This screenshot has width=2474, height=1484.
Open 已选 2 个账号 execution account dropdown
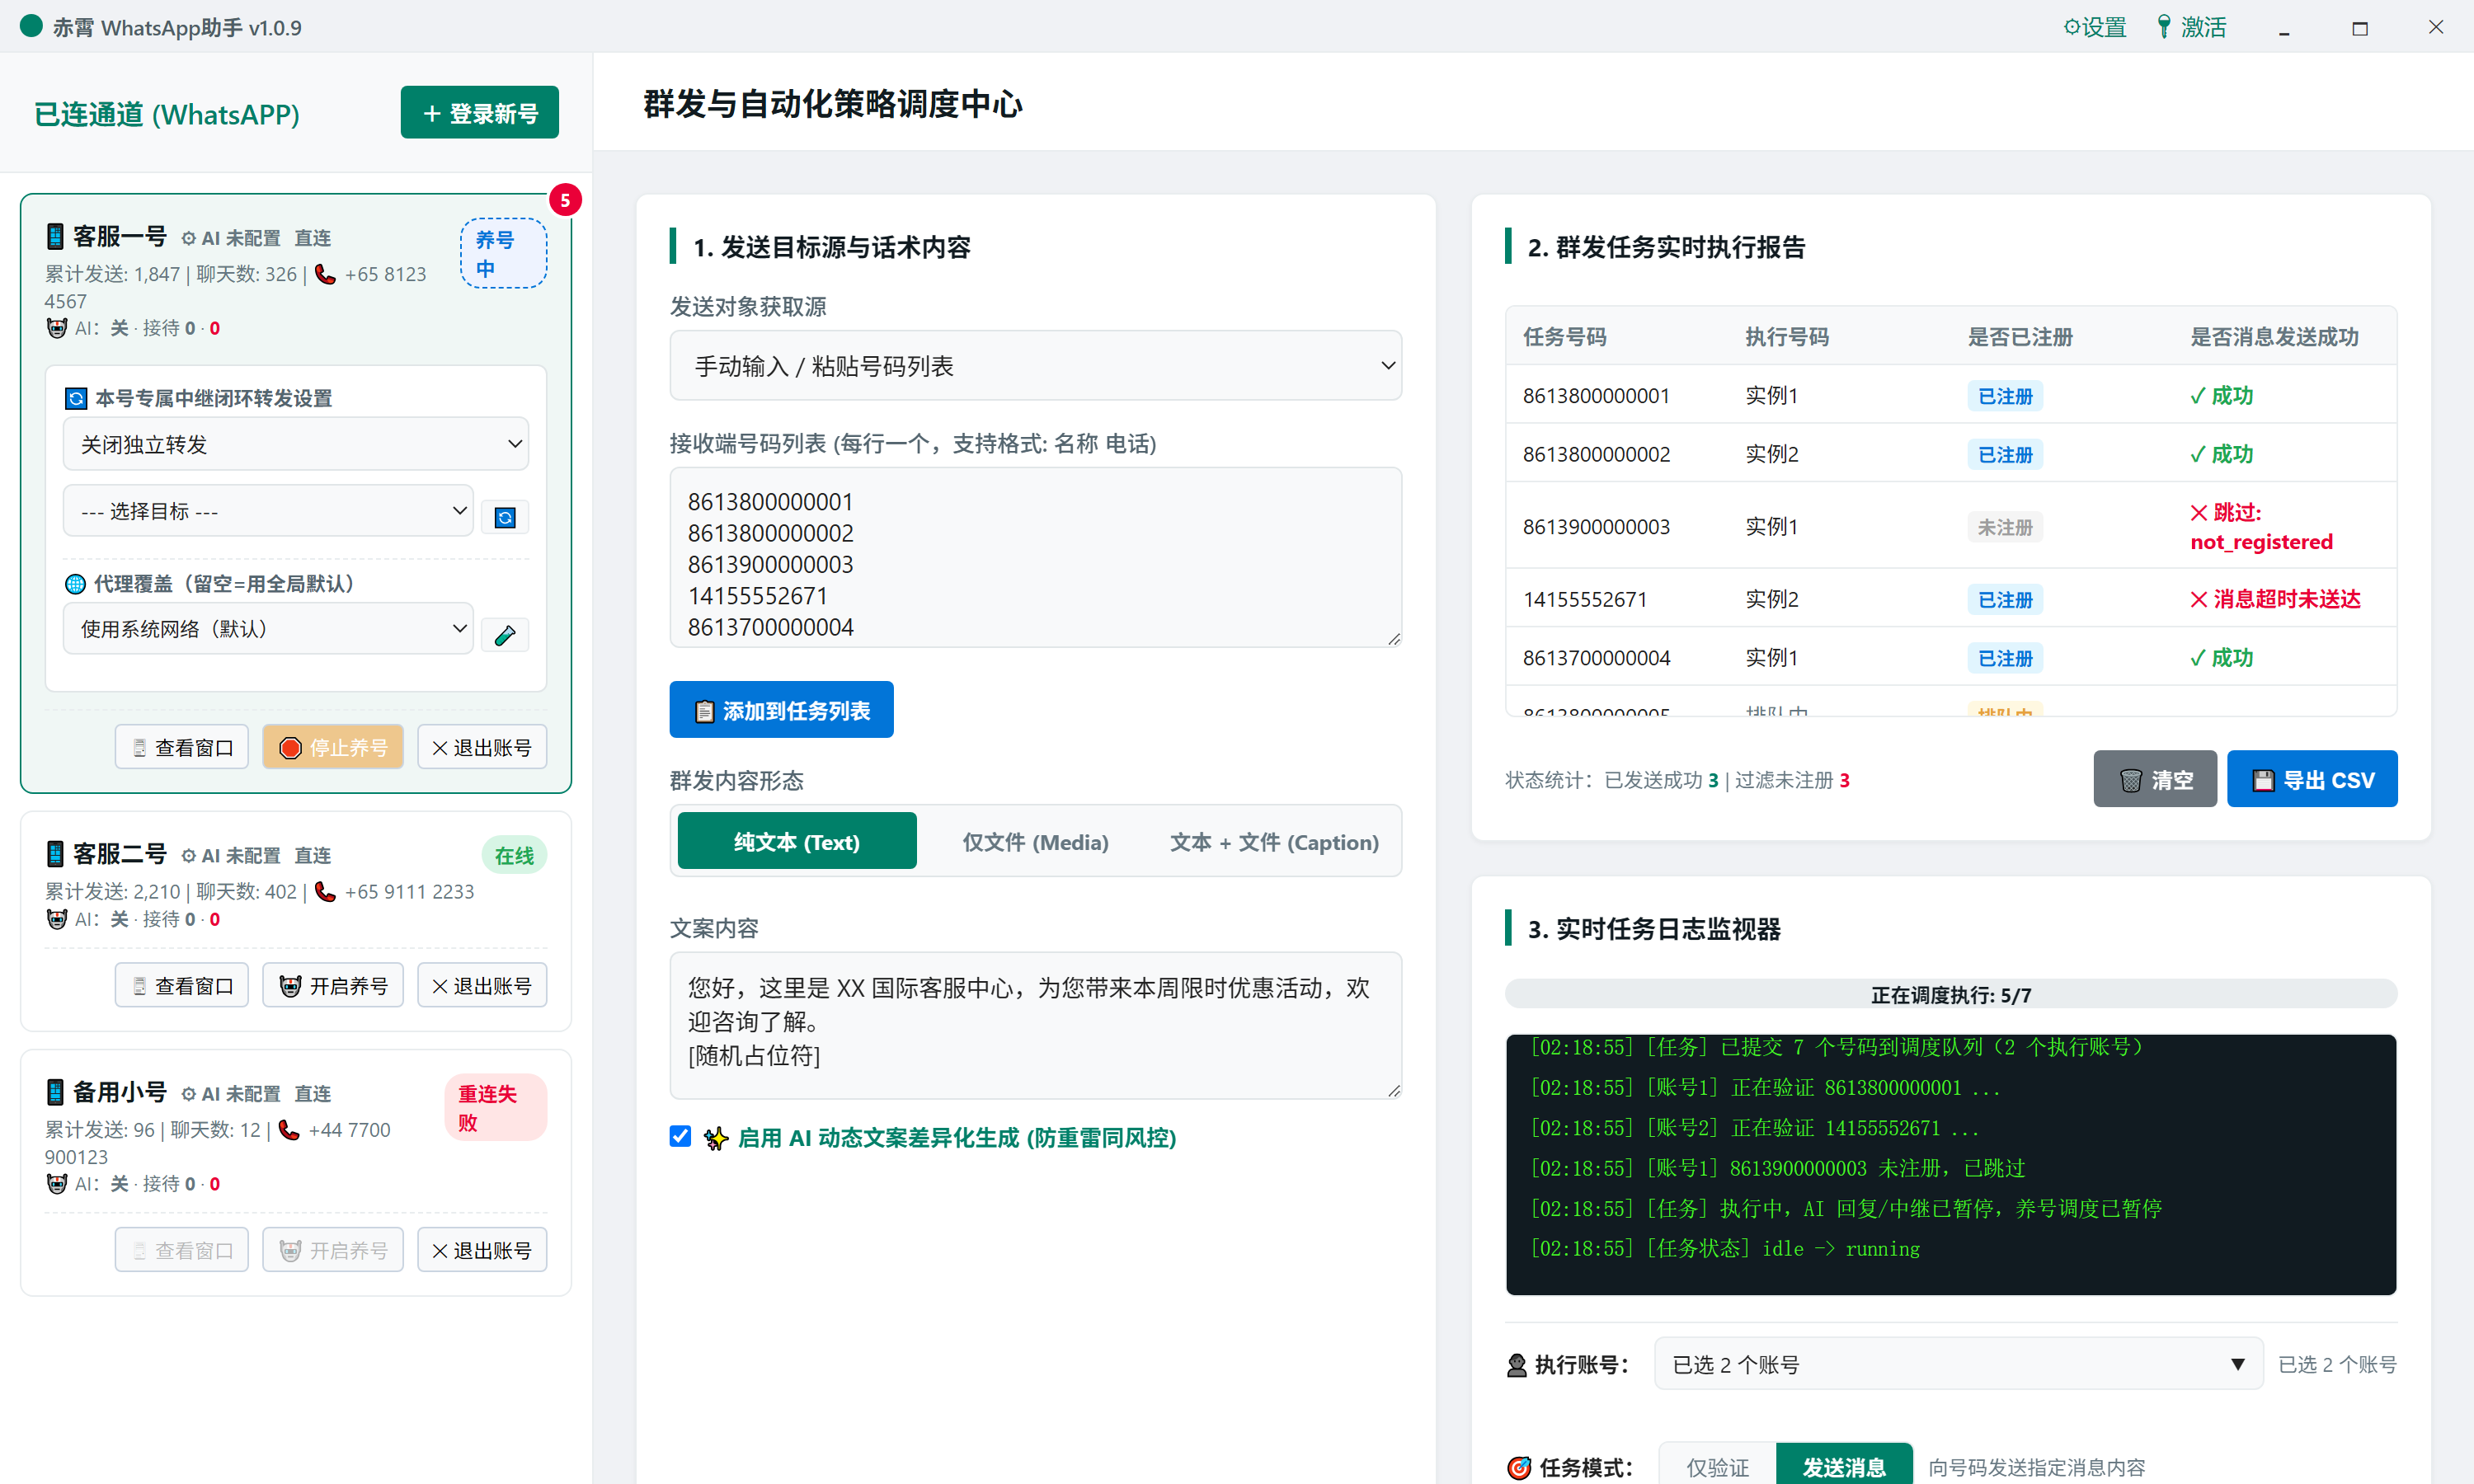click(1958, 1364)
